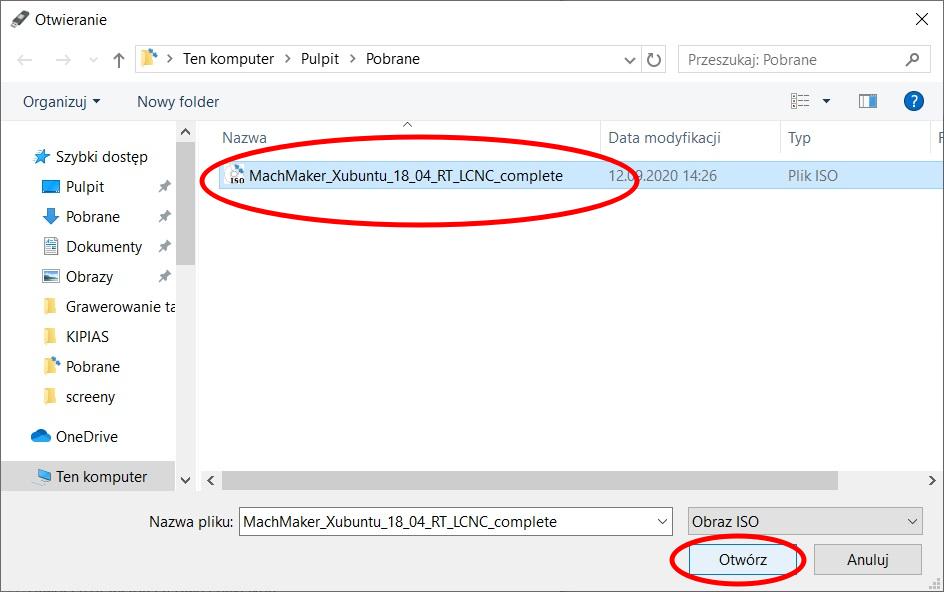The width and height of the screenshot is (944, 592).
Task: Click the change view layout icon
Action: (x=800, y=101)
